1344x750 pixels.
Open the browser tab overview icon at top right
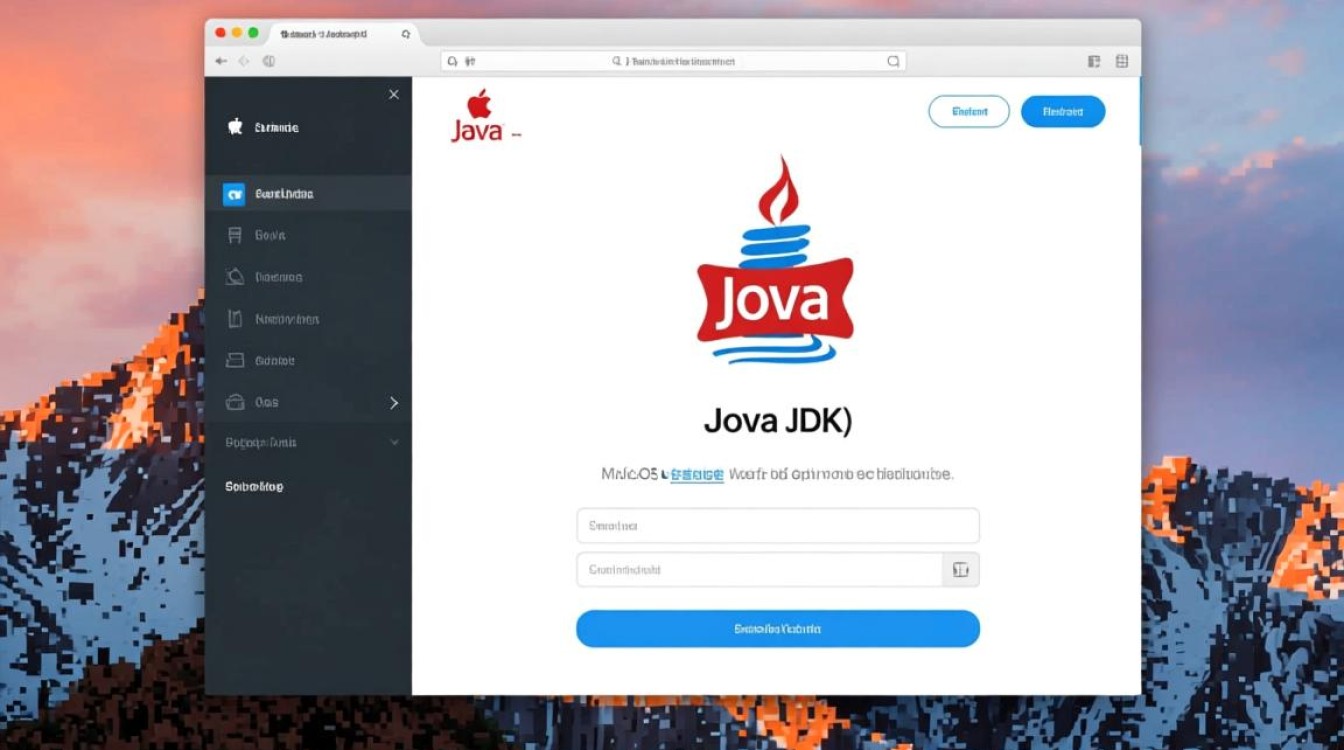coord(1122,60)
